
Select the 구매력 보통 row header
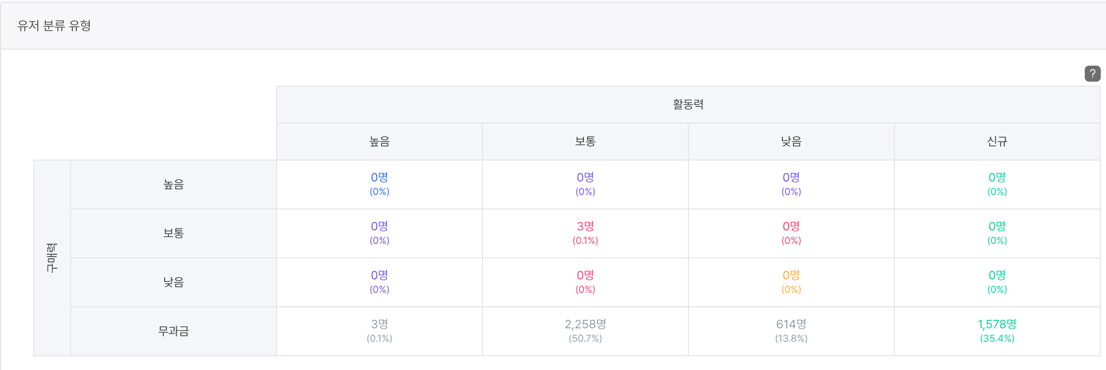(x=174, y=233)
